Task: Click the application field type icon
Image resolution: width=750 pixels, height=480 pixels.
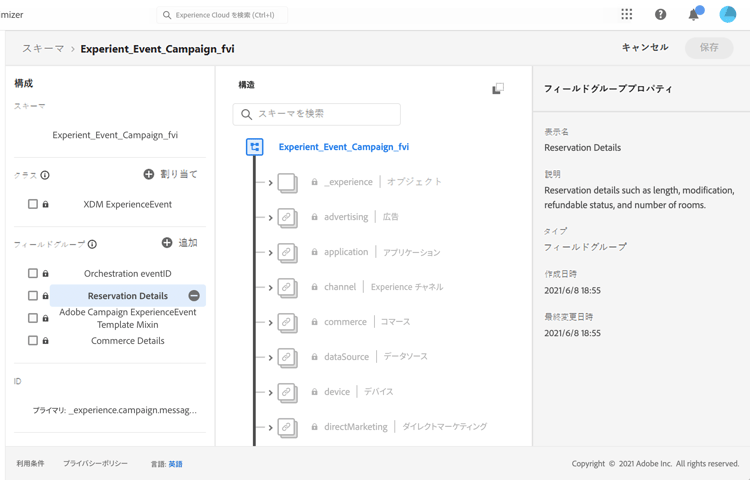Action: click(287, 252)
